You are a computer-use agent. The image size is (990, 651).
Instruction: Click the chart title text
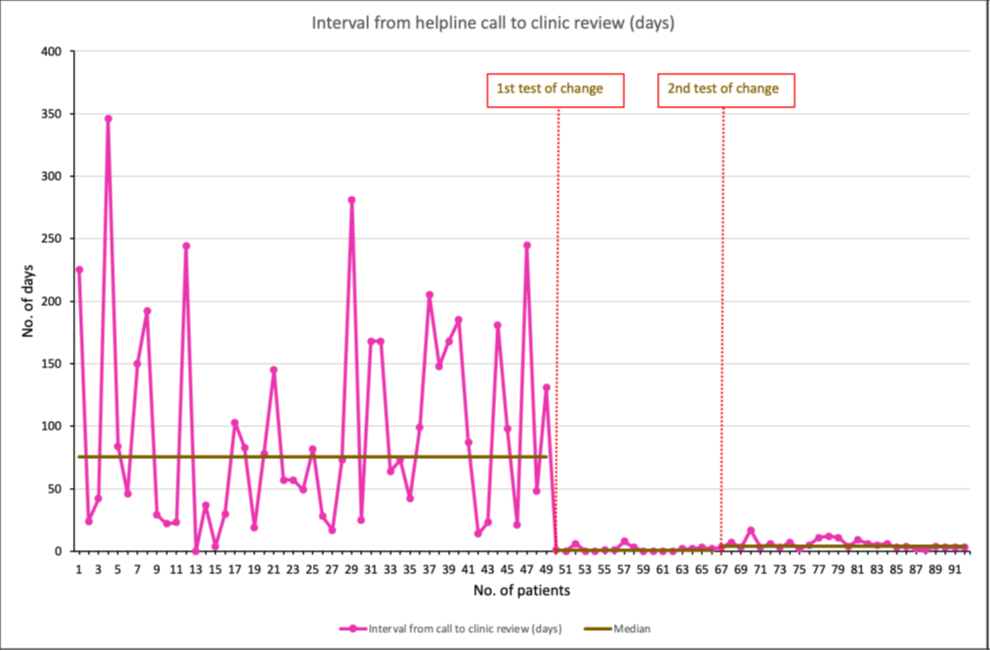tap(495, 24)
